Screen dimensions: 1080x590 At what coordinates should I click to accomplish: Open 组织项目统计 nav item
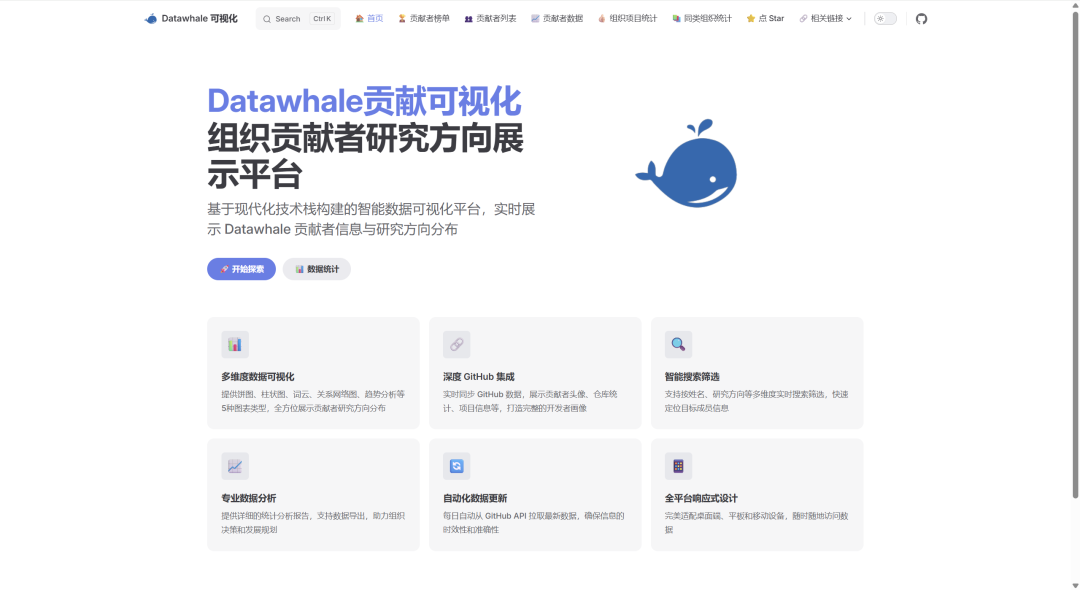(627, 19)
